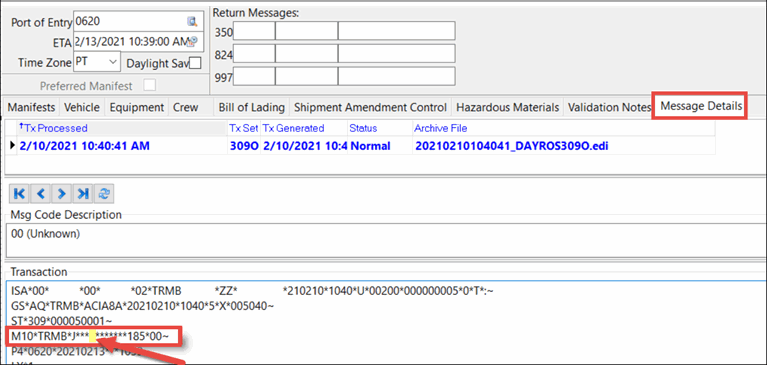Go to first message record
The image size is (767, 365).
click(20, 194)
